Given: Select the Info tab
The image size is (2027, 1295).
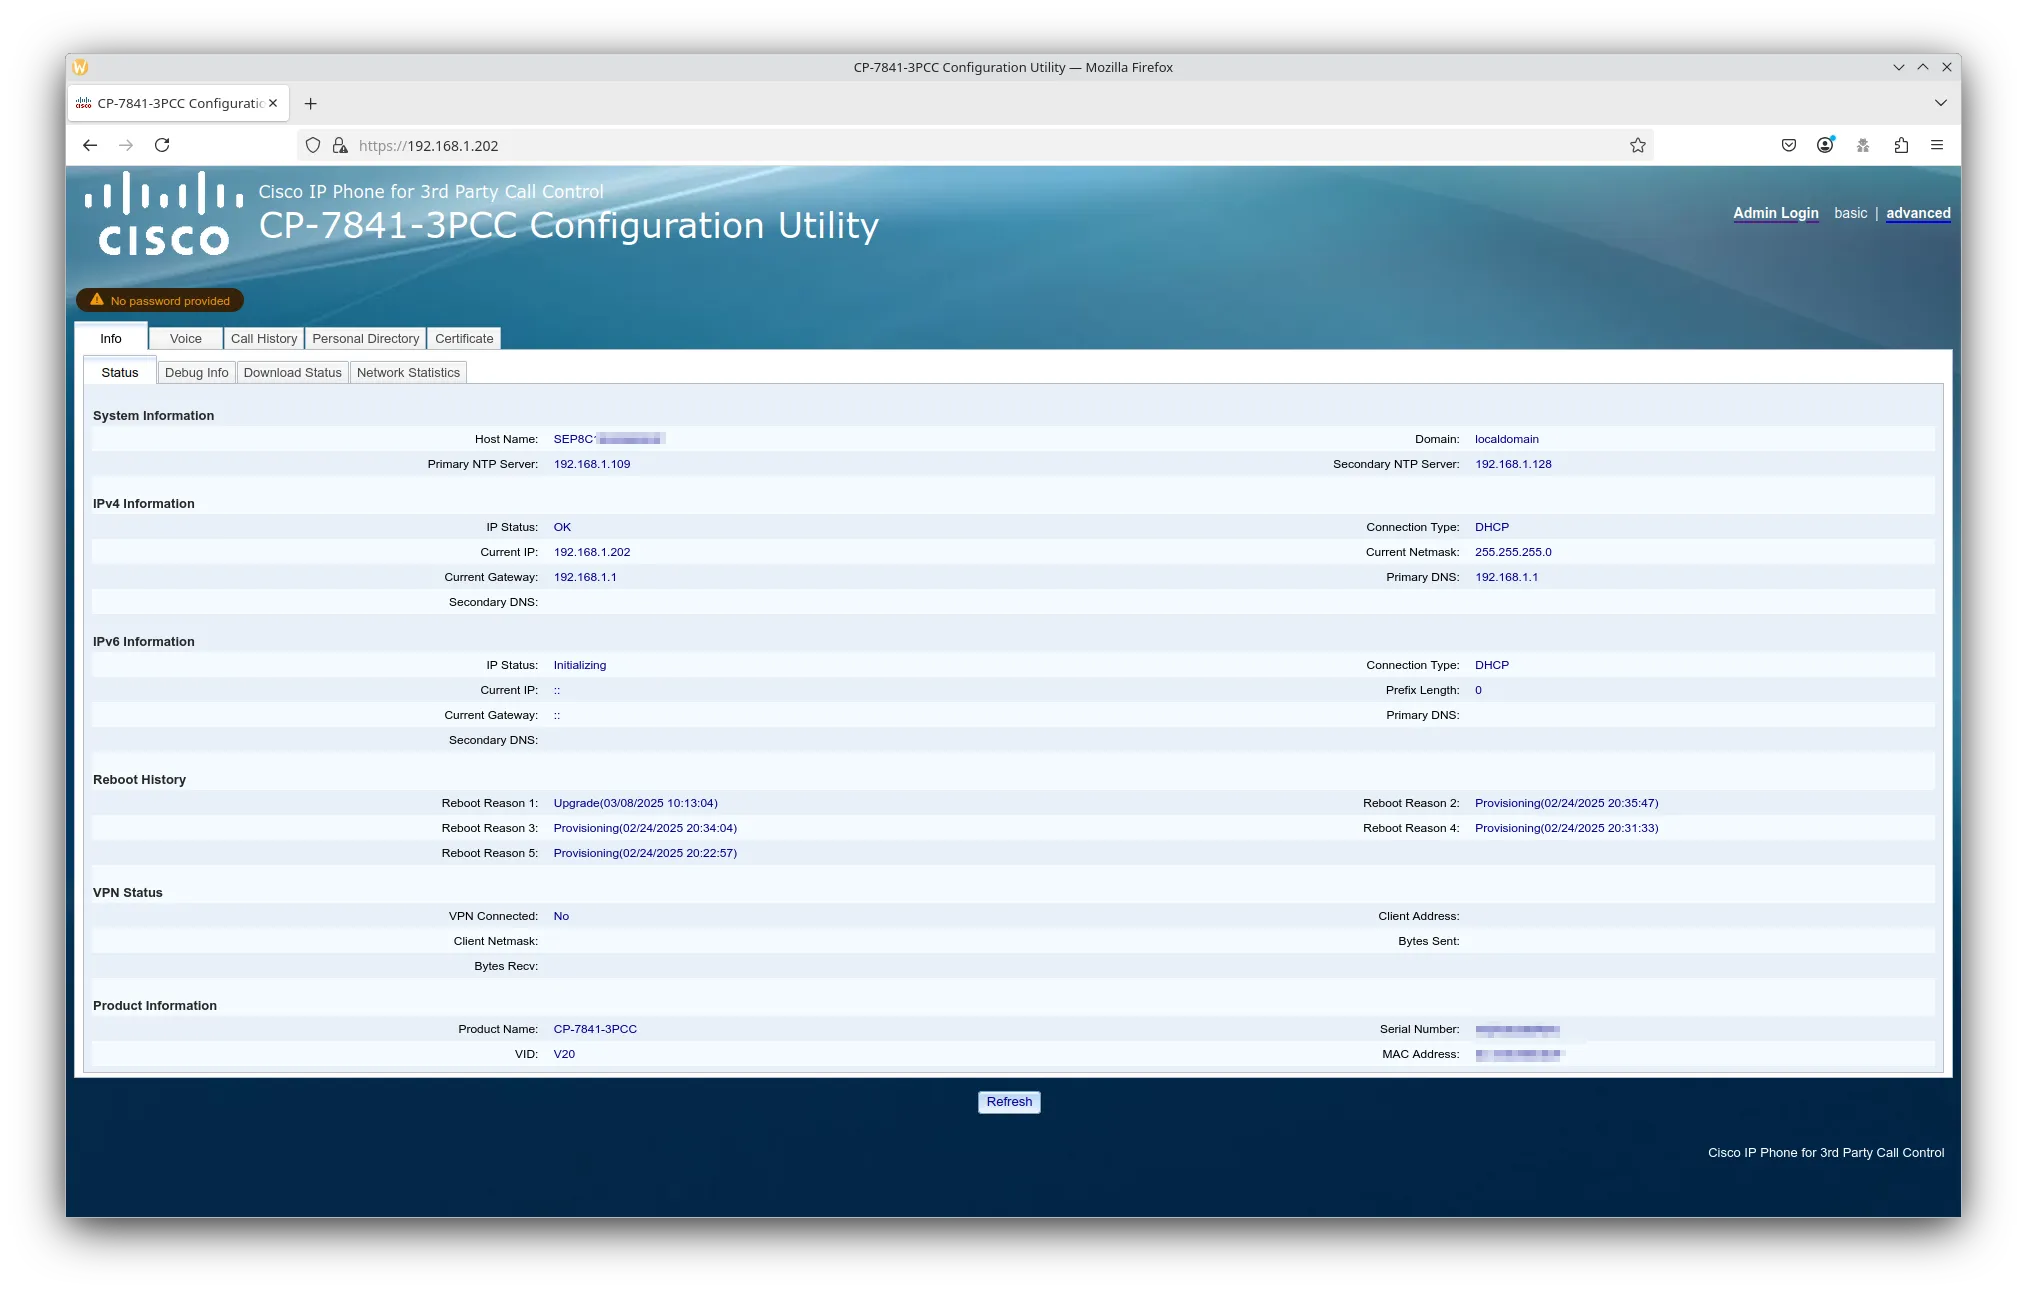Looking at the screenshot, I should click(111, 338).
